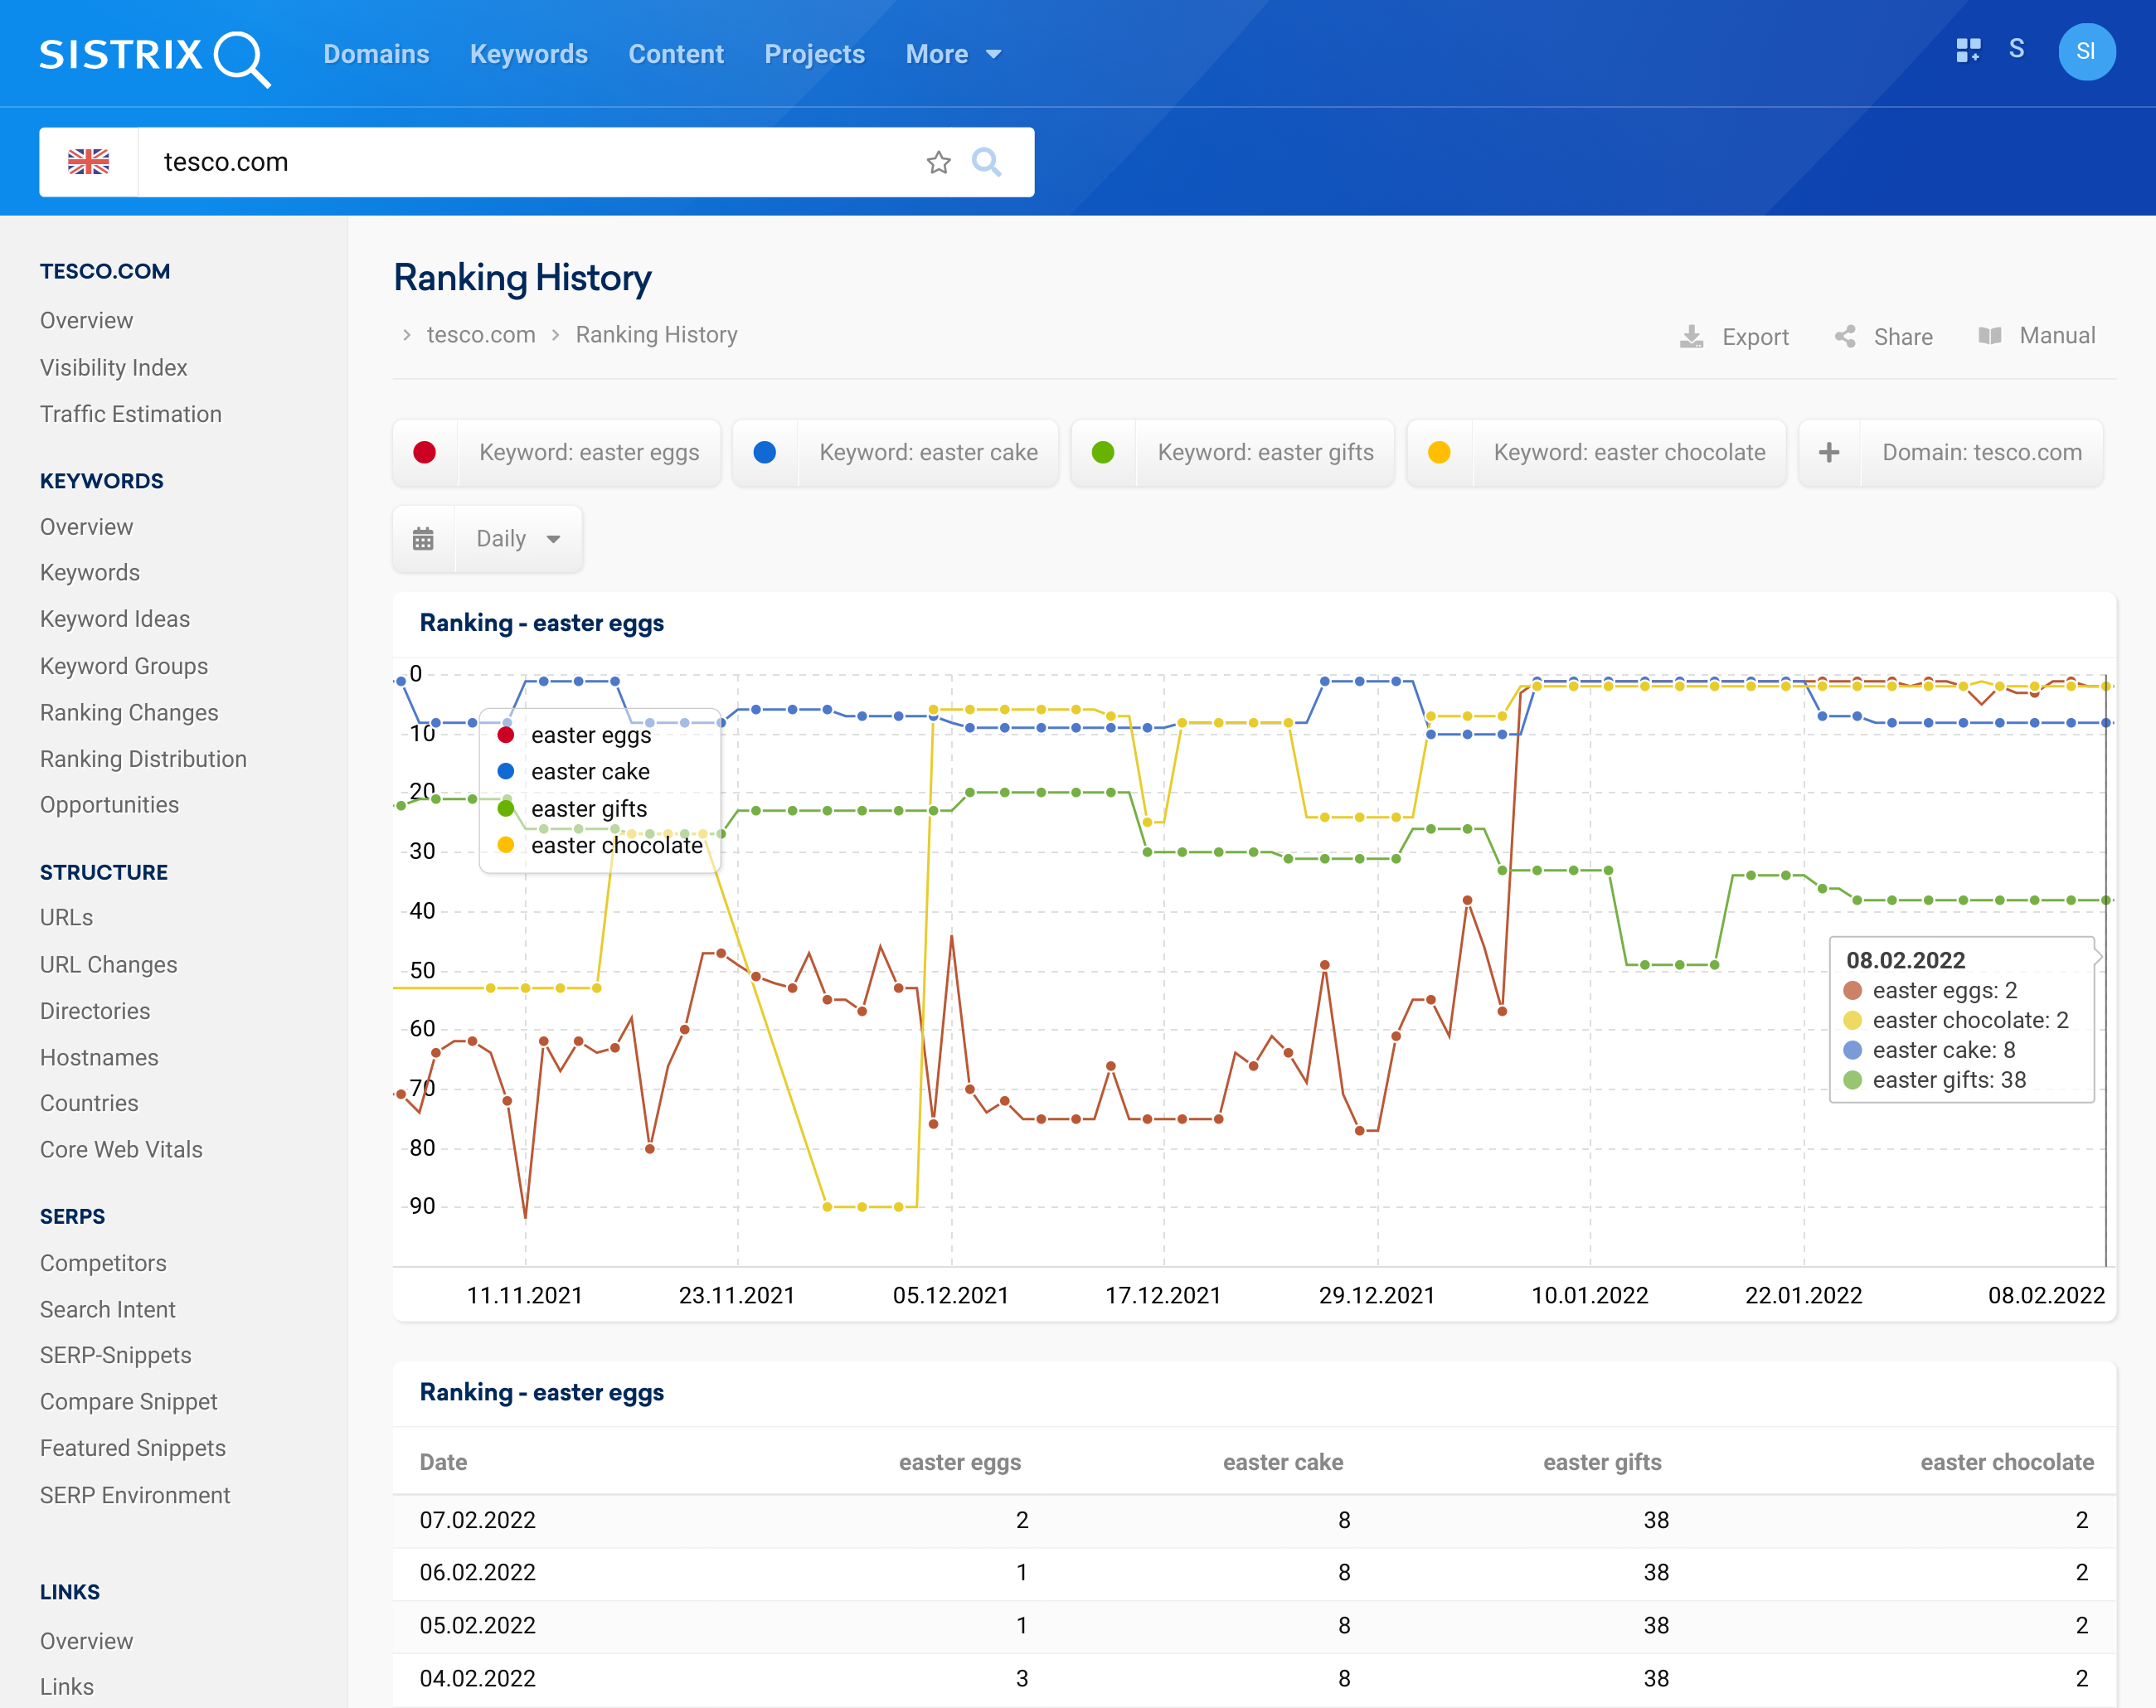Click red swatch of easter eggs keyword
Image resolution: width=2156 pixels, height=1708 pixels.
point(425,452)
